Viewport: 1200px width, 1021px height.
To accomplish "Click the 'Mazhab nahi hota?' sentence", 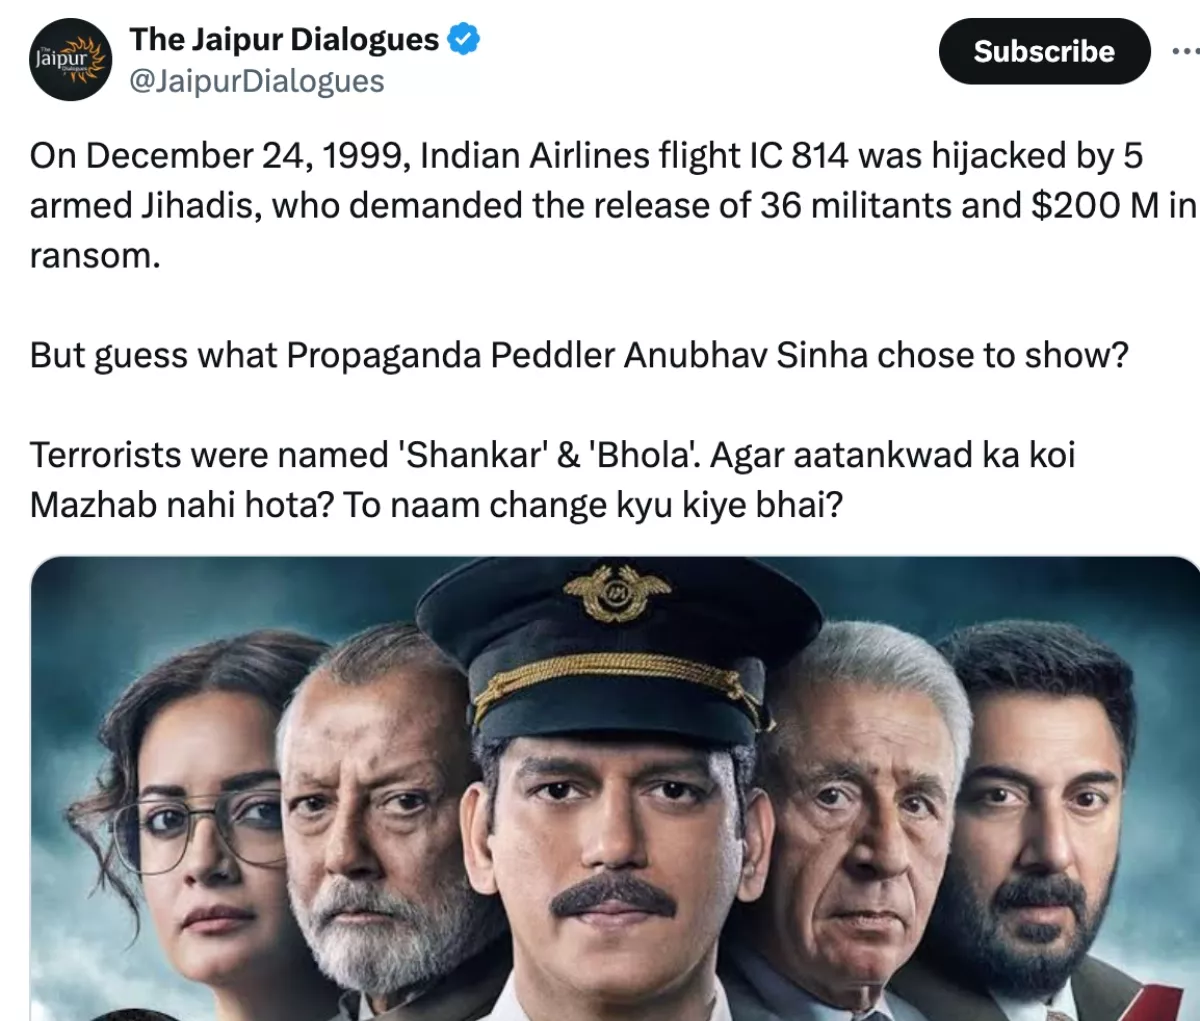I will (181, 506).
